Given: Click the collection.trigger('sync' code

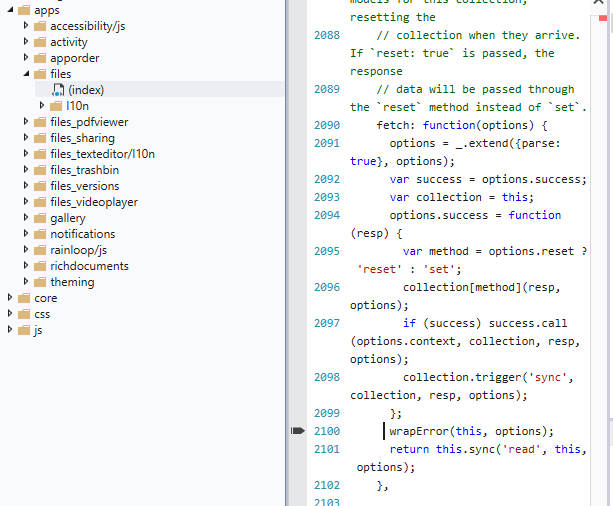Looking at the screenshot, I should point(488,377).
